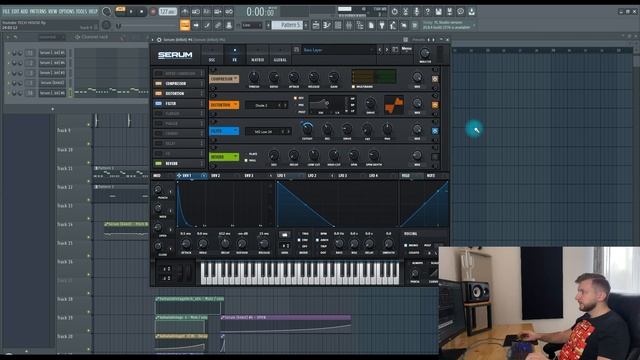This screenshot has height=360, width=640.
Task: Click the Compressor enable icon at right
Action: pyautogui.click(x=435, y=79)
